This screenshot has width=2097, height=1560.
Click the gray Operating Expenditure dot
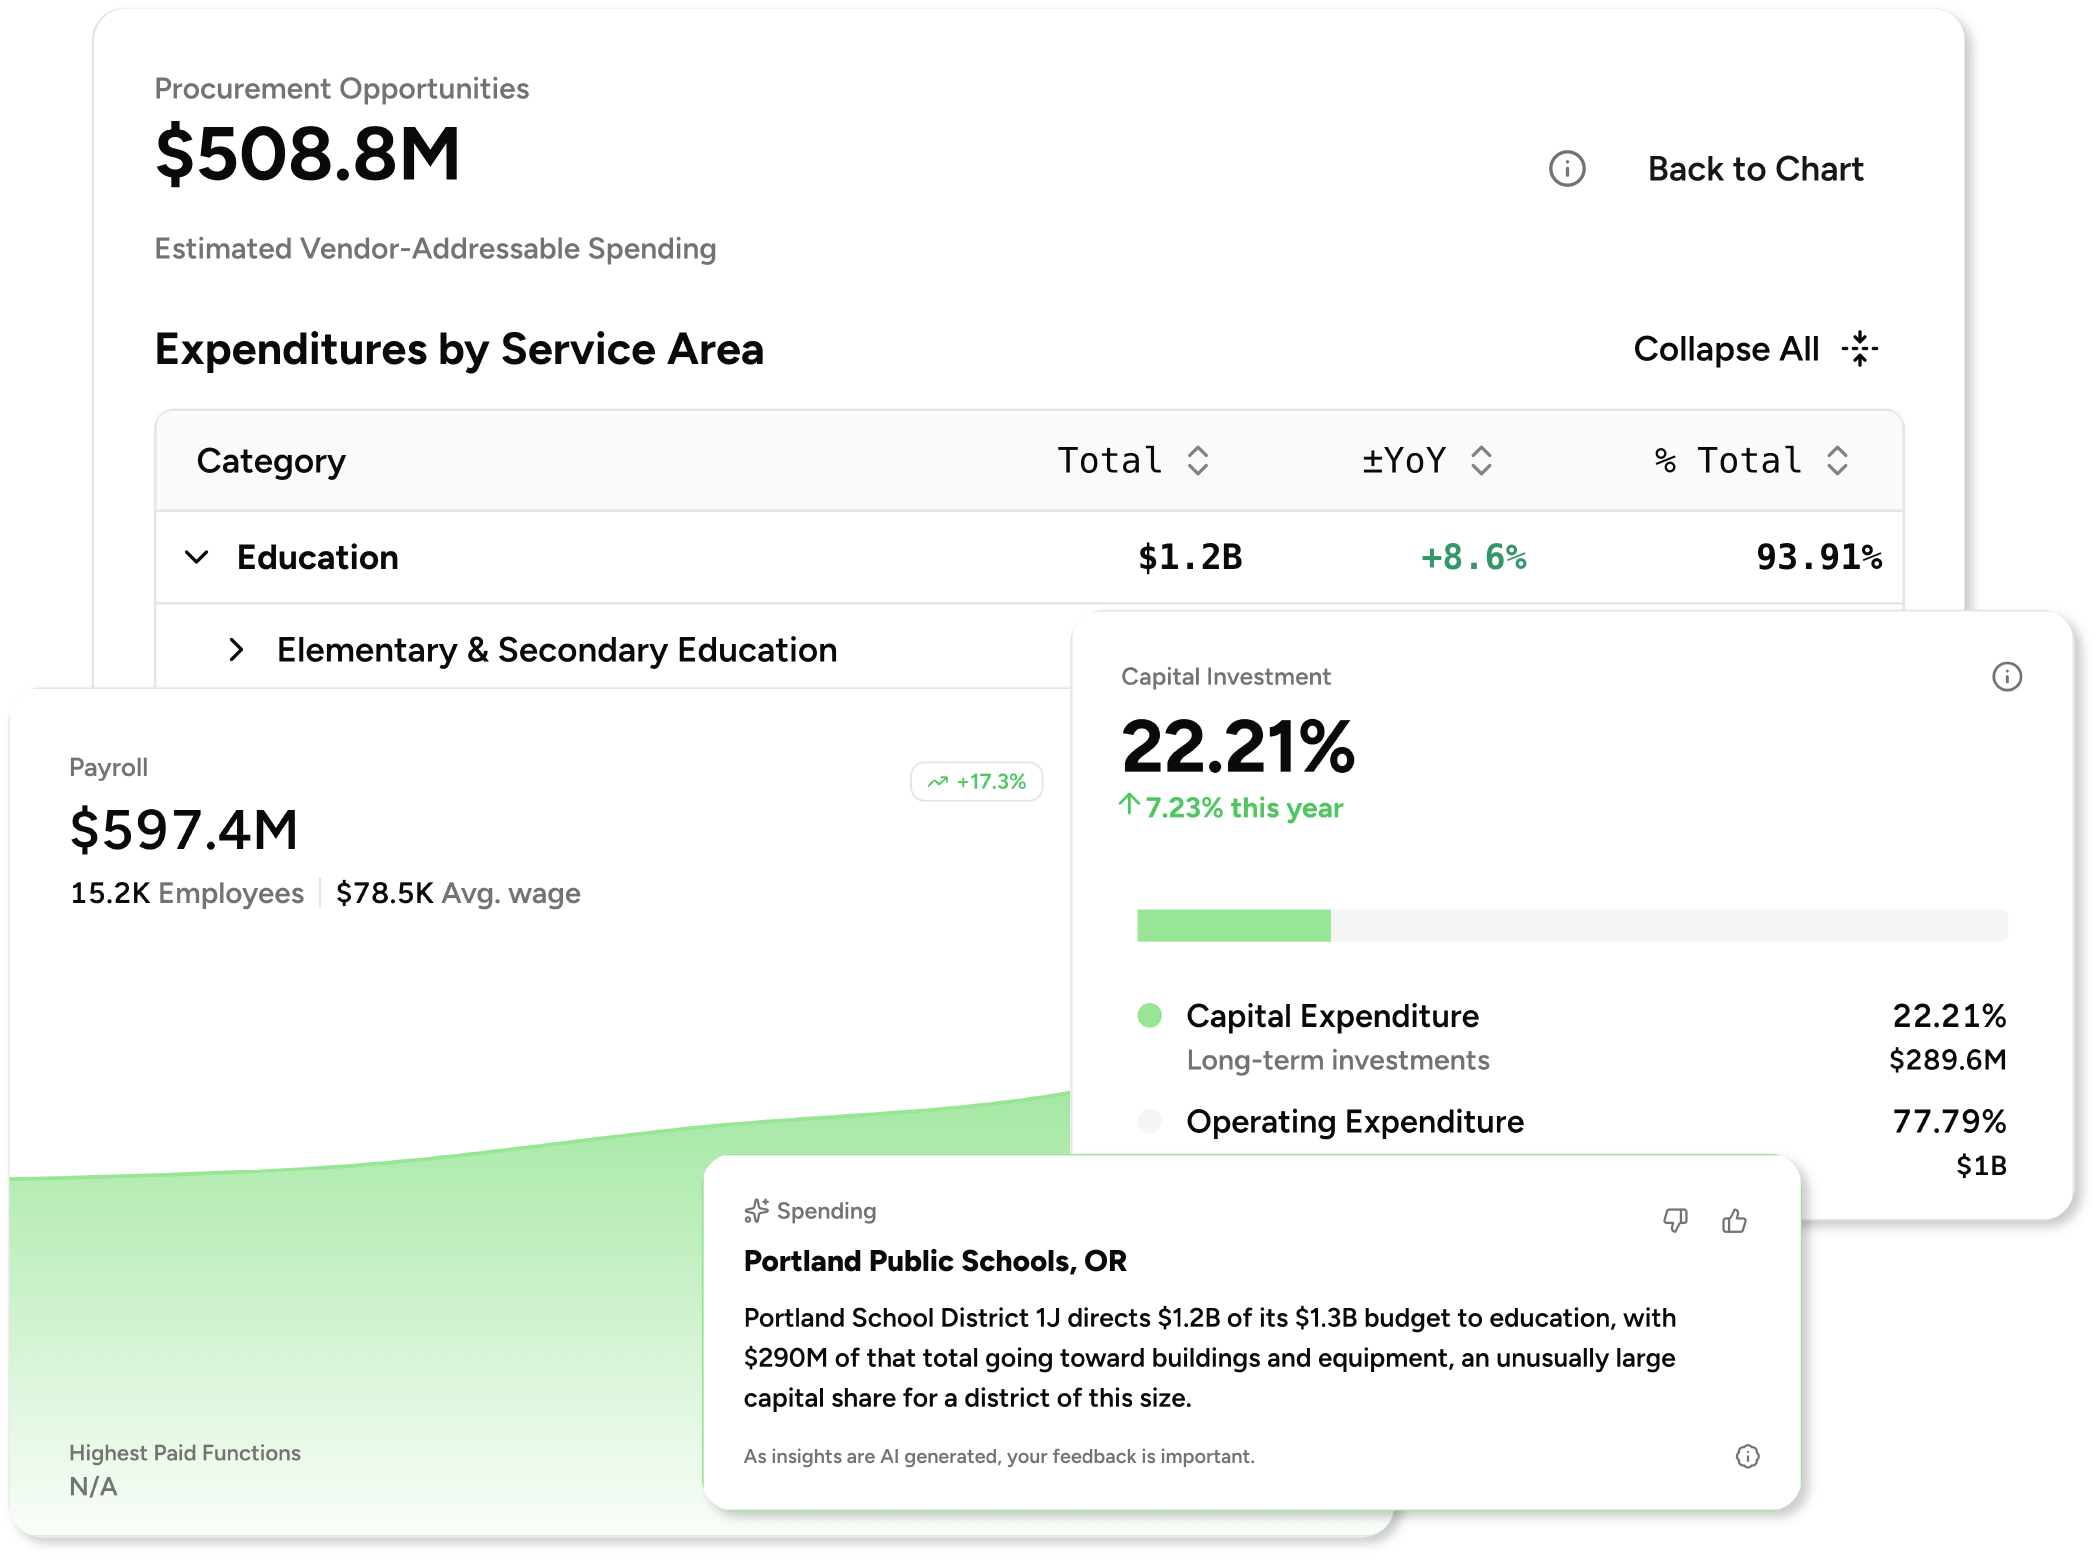[1149, 1121]
